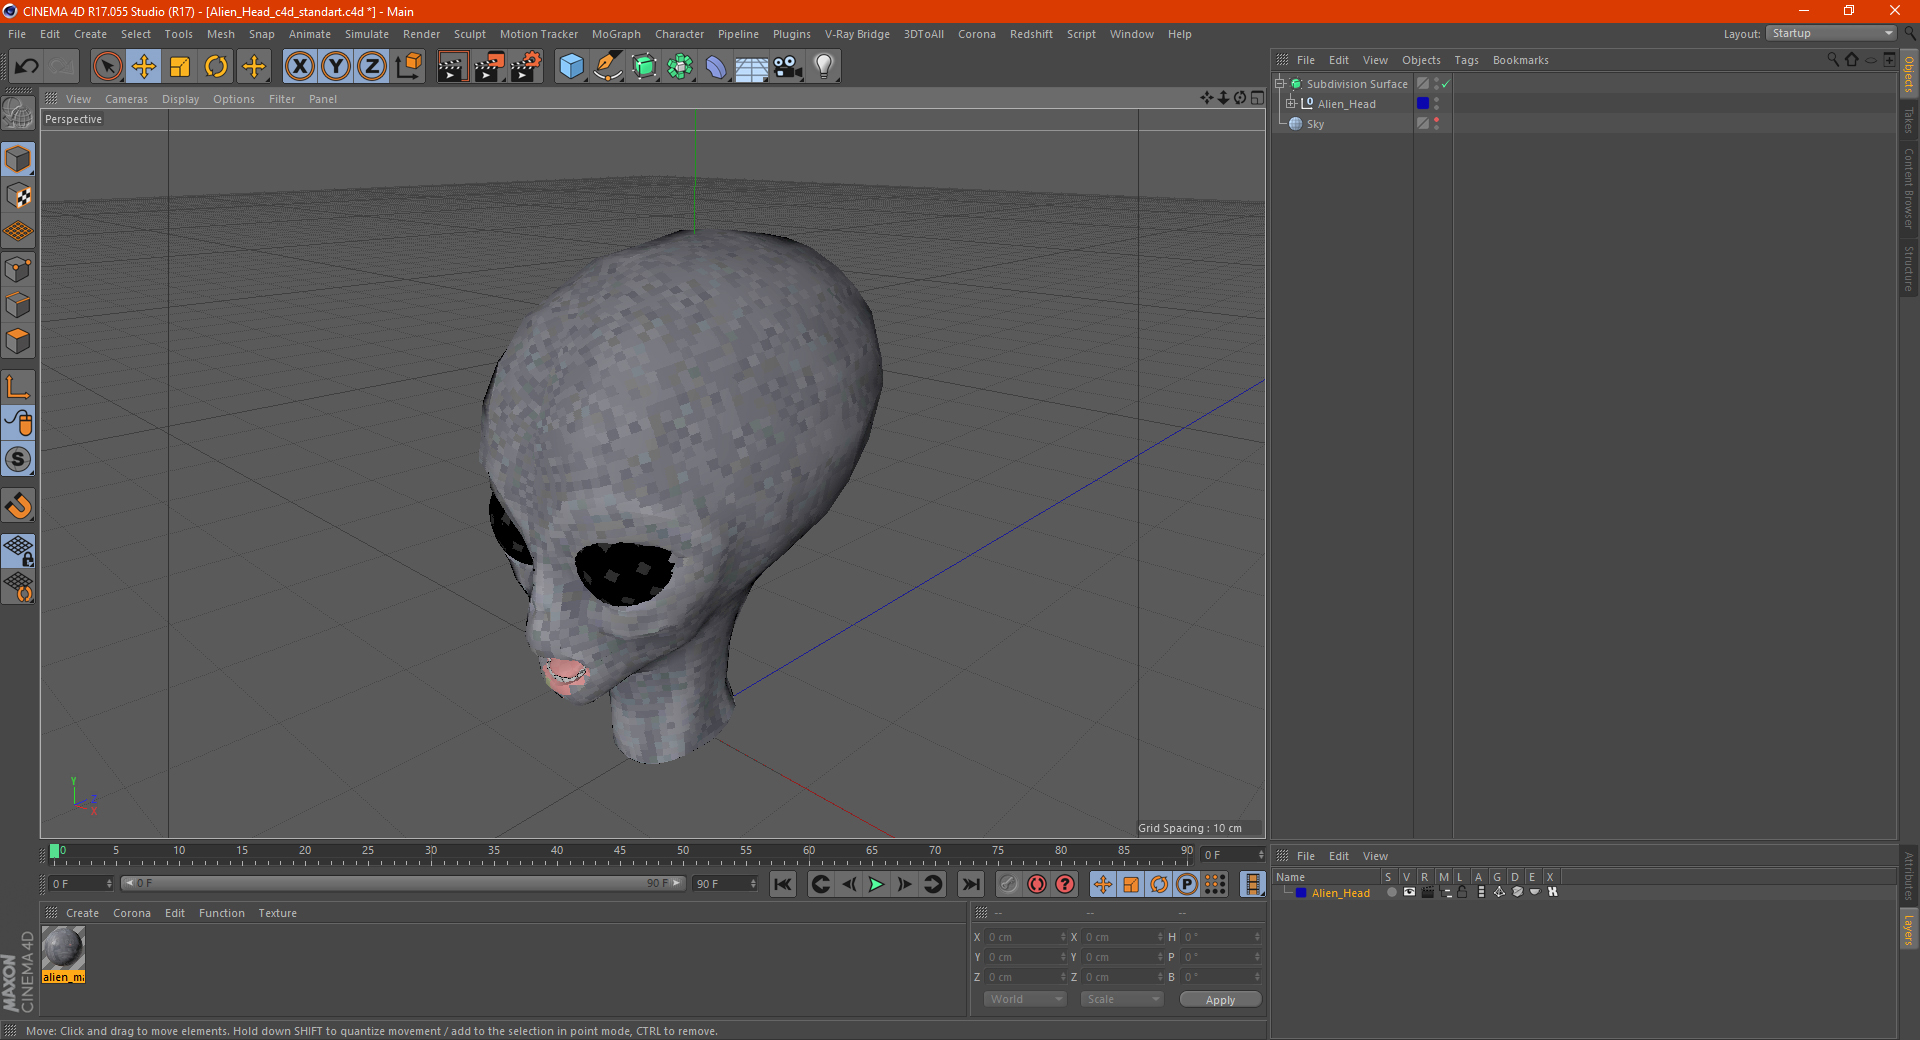Image resolution: width=1920 pixels, height=1040 pixels.
Task: Click the Undo arrow icon
Action: point(27,67)
